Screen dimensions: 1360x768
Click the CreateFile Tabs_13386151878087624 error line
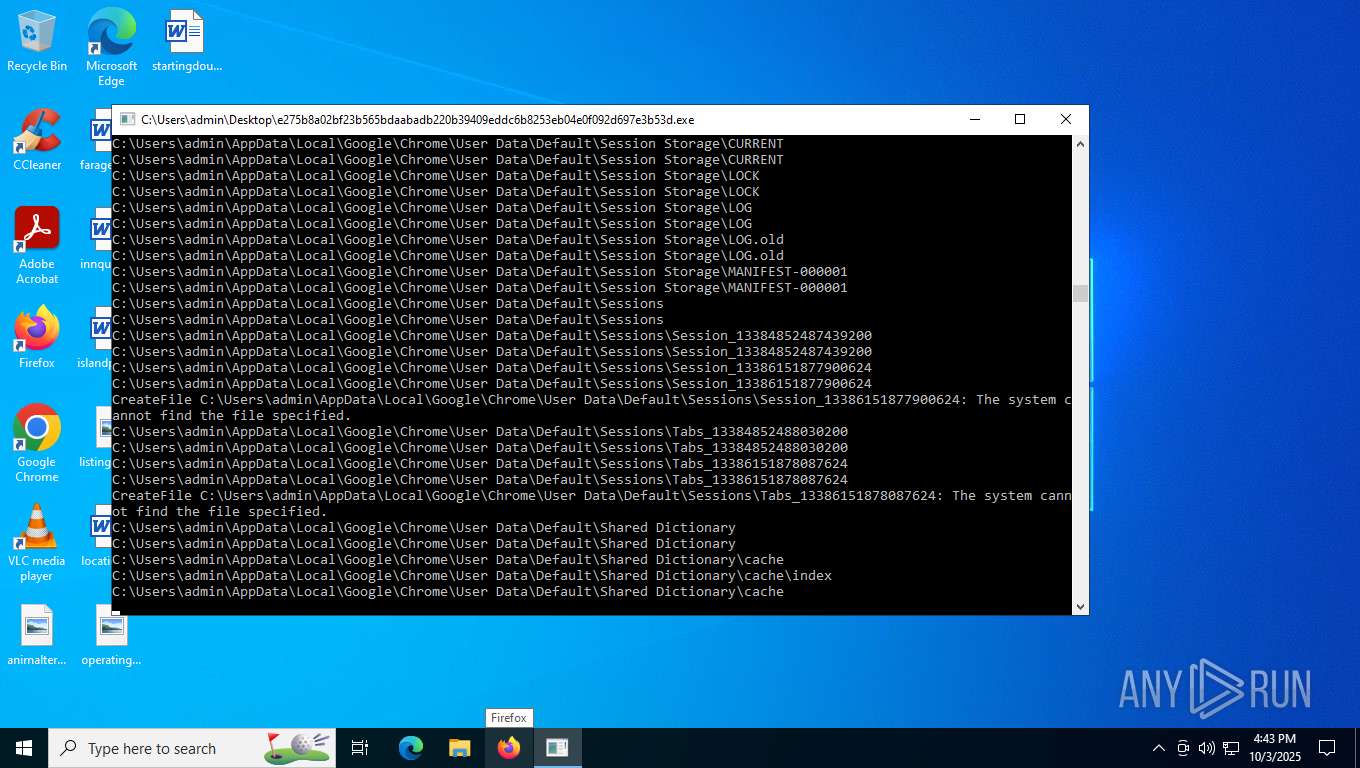(592, 504)
